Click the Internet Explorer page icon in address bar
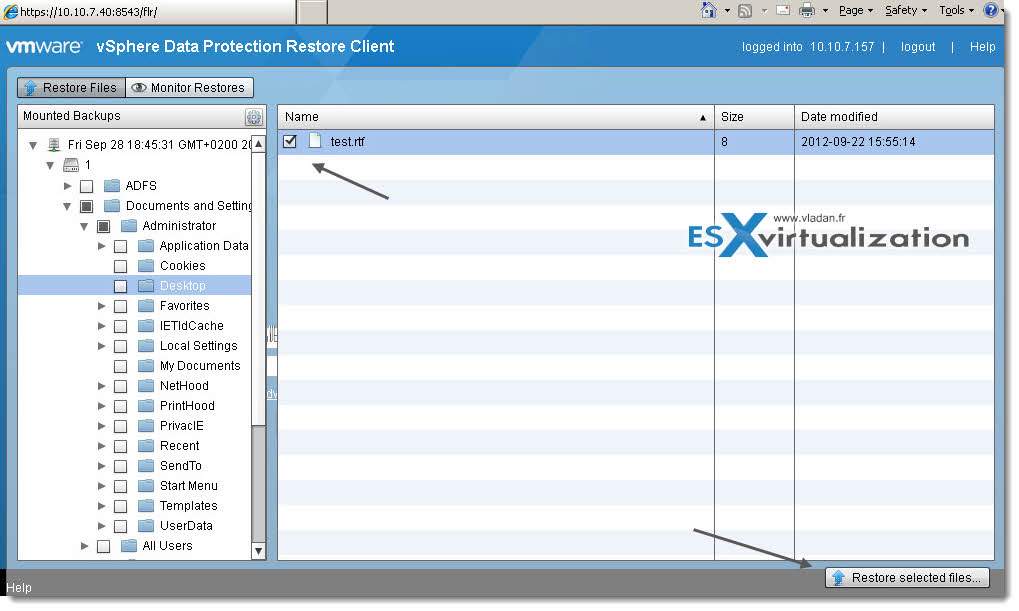 [x=10, y=11]
